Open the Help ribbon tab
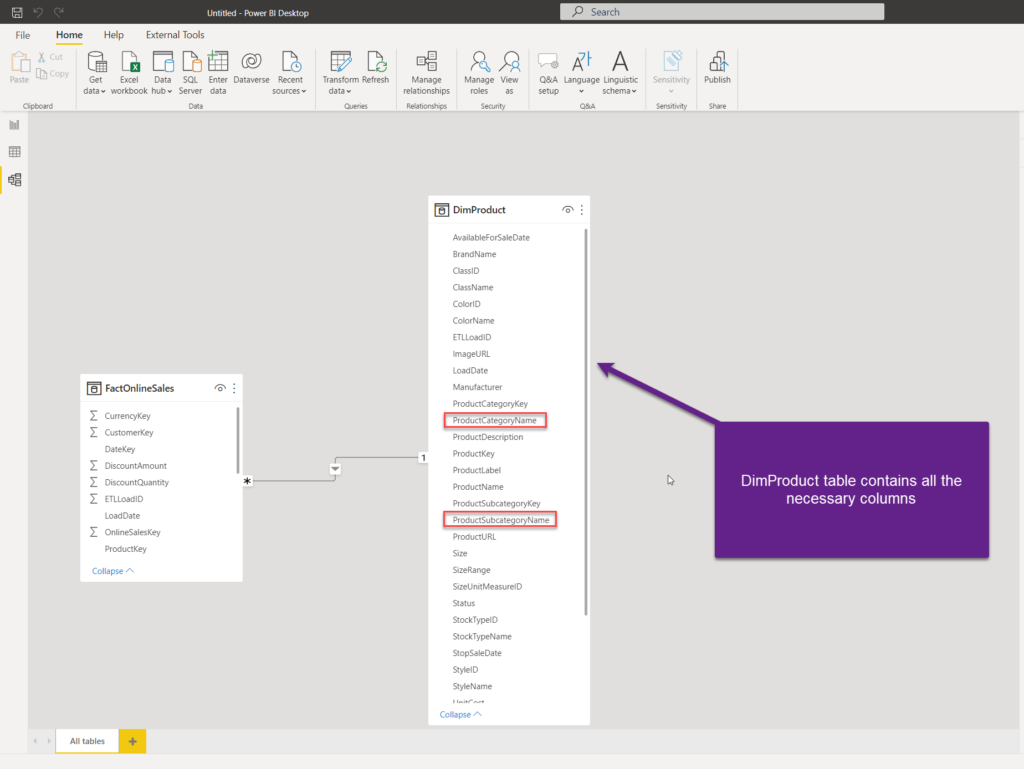 (114, 35)
